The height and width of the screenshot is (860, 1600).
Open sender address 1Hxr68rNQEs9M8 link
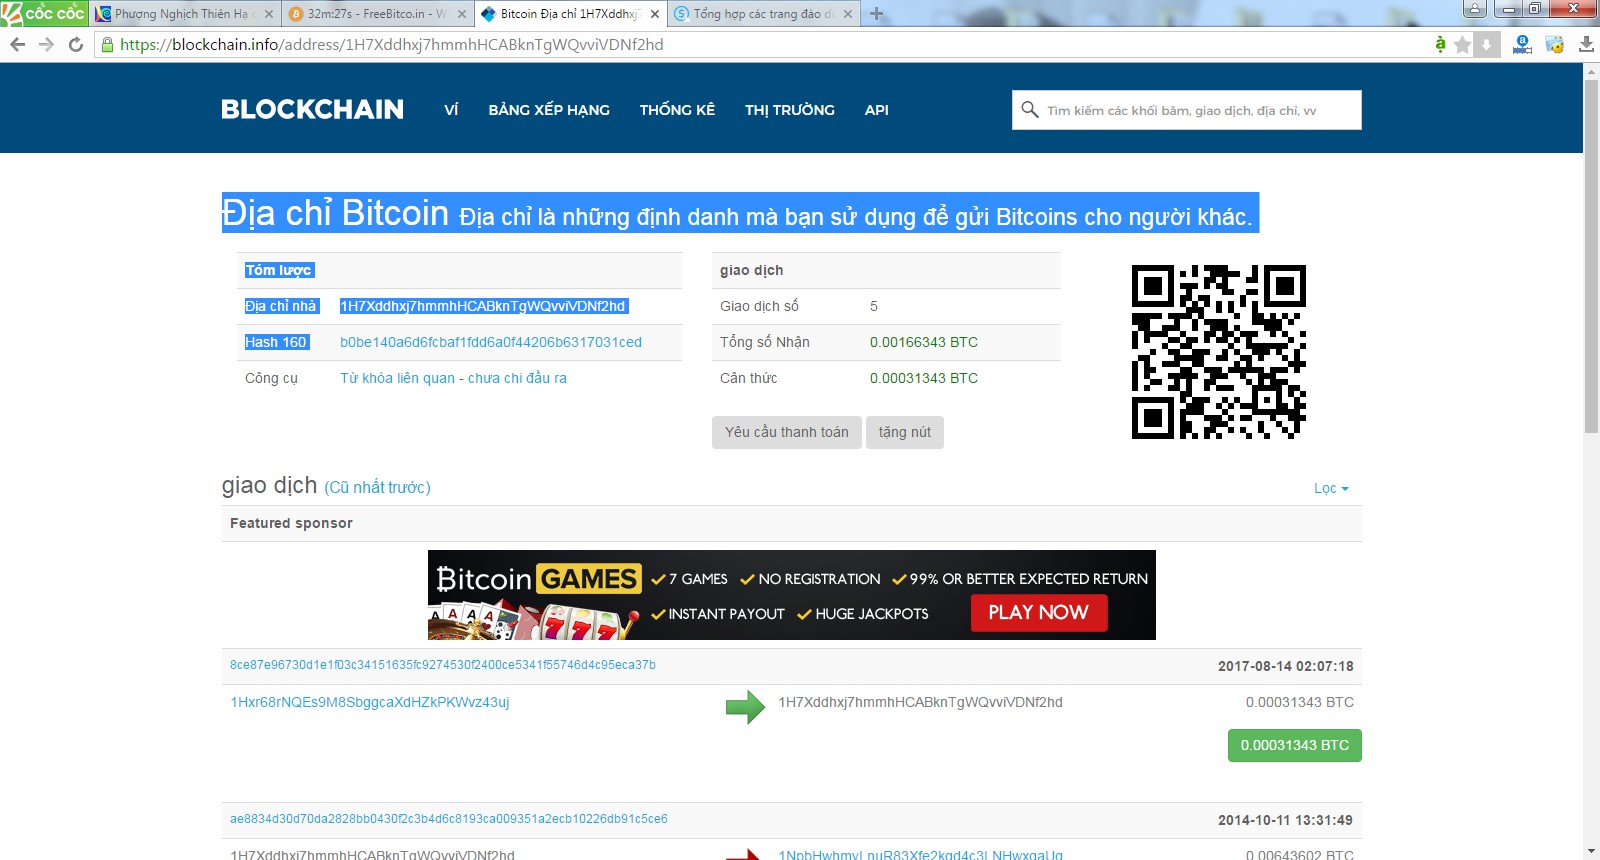[x=370, y=702]
